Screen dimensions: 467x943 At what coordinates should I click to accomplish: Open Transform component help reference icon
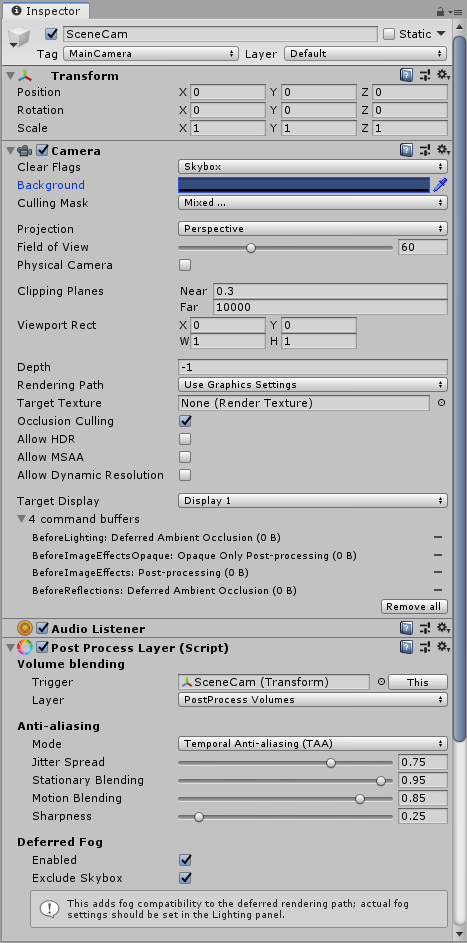coord(406,76)
